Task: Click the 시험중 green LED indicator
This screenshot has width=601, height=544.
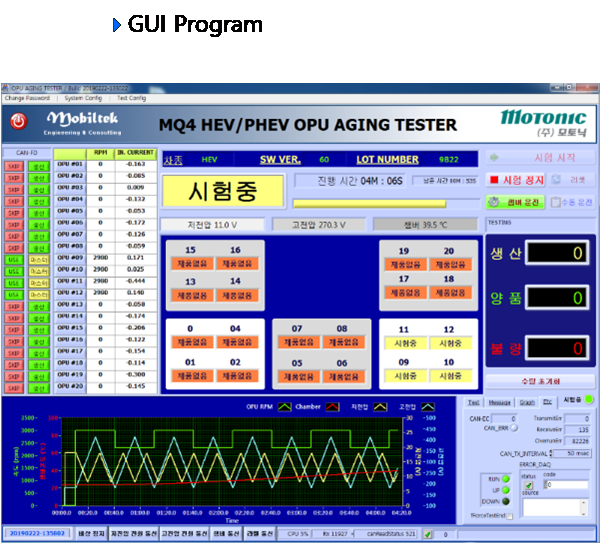Action: [x=589, y=399]
